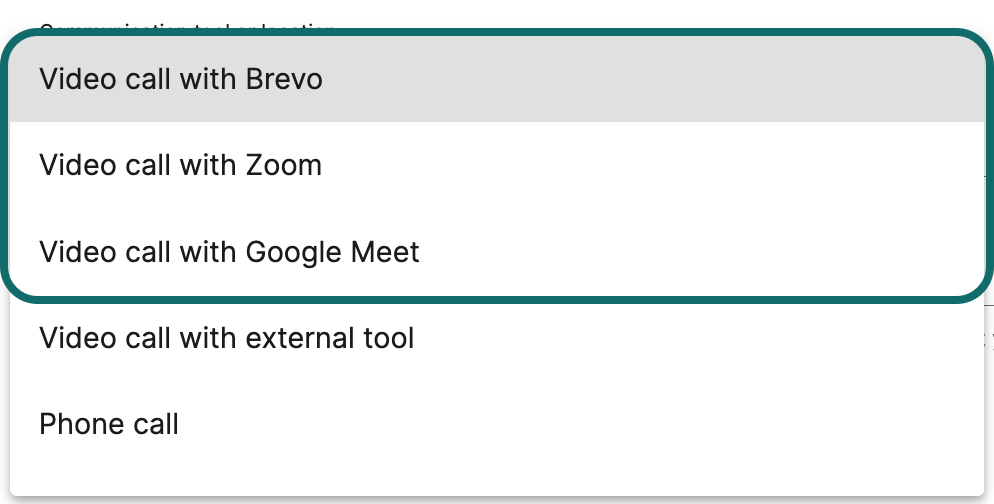Image resolution: width=994 pixels, height=504 pixels.
Task: Set communication tool to Google Meet
Action: pos(229,251)
